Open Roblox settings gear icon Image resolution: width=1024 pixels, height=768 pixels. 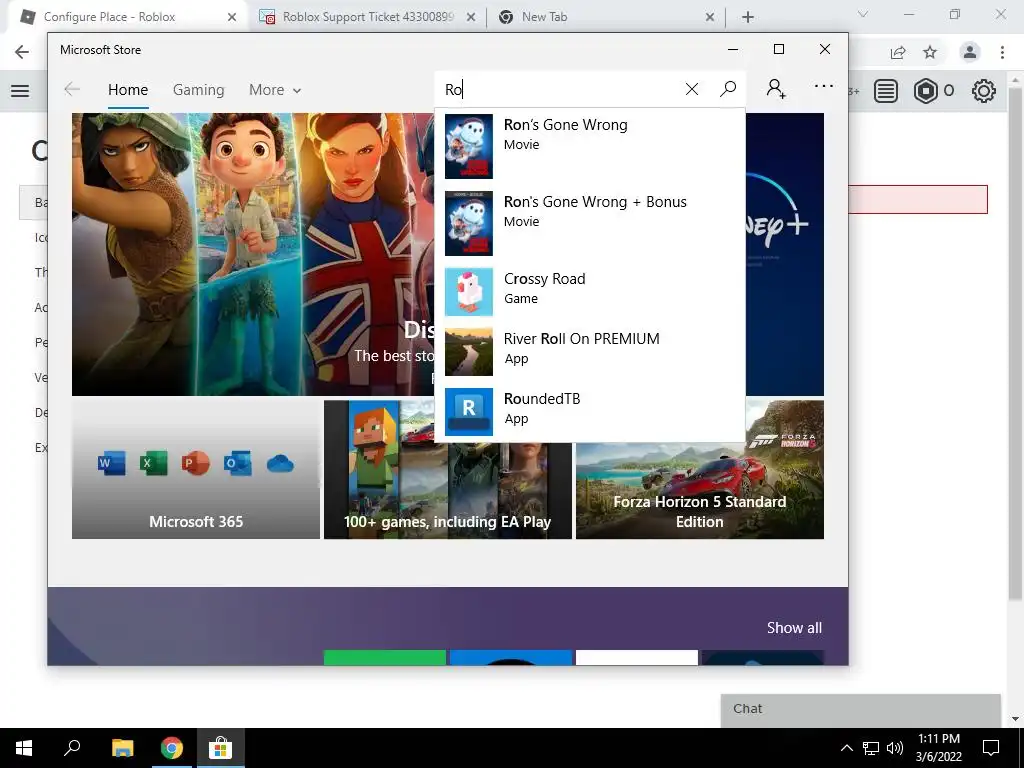pos(984,91)
